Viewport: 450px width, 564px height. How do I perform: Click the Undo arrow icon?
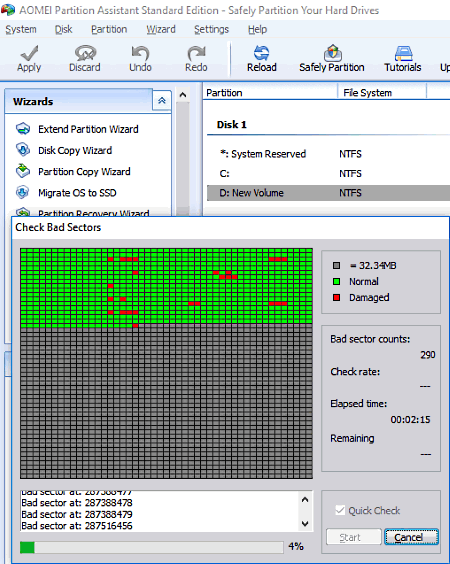pyautogui.click(x=140, y=54)
